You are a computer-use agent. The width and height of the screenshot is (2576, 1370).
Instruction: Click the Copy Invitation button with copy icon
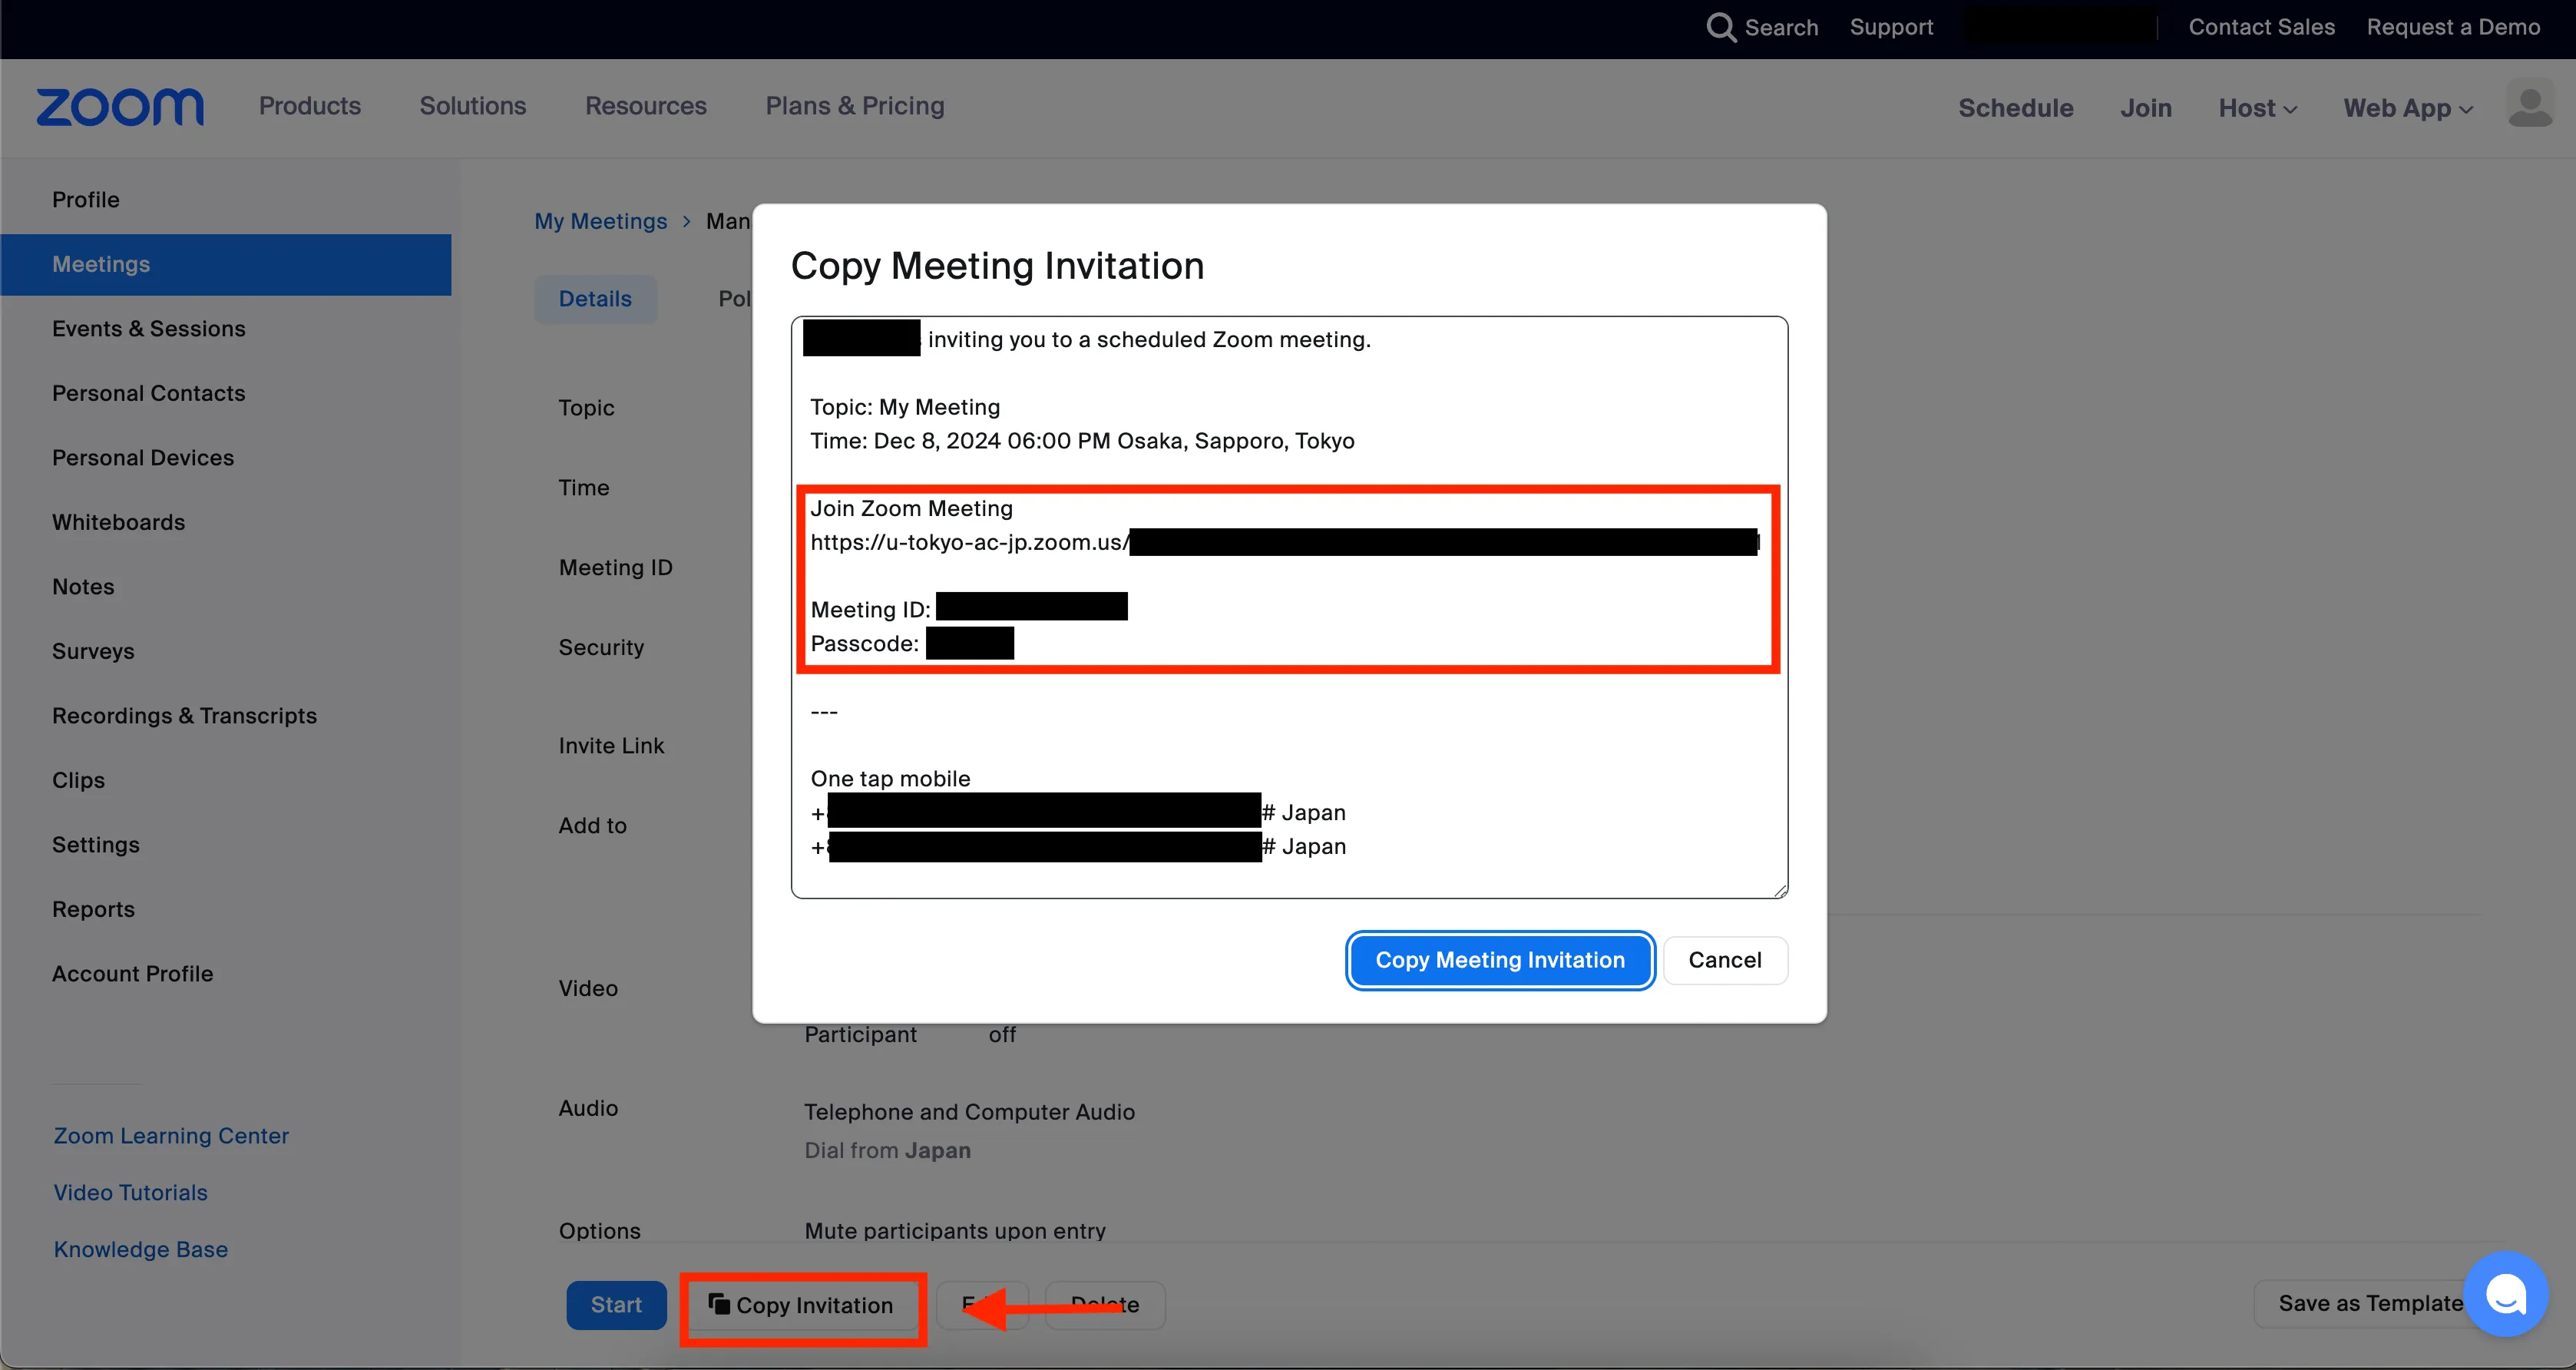click(802, 1305)
